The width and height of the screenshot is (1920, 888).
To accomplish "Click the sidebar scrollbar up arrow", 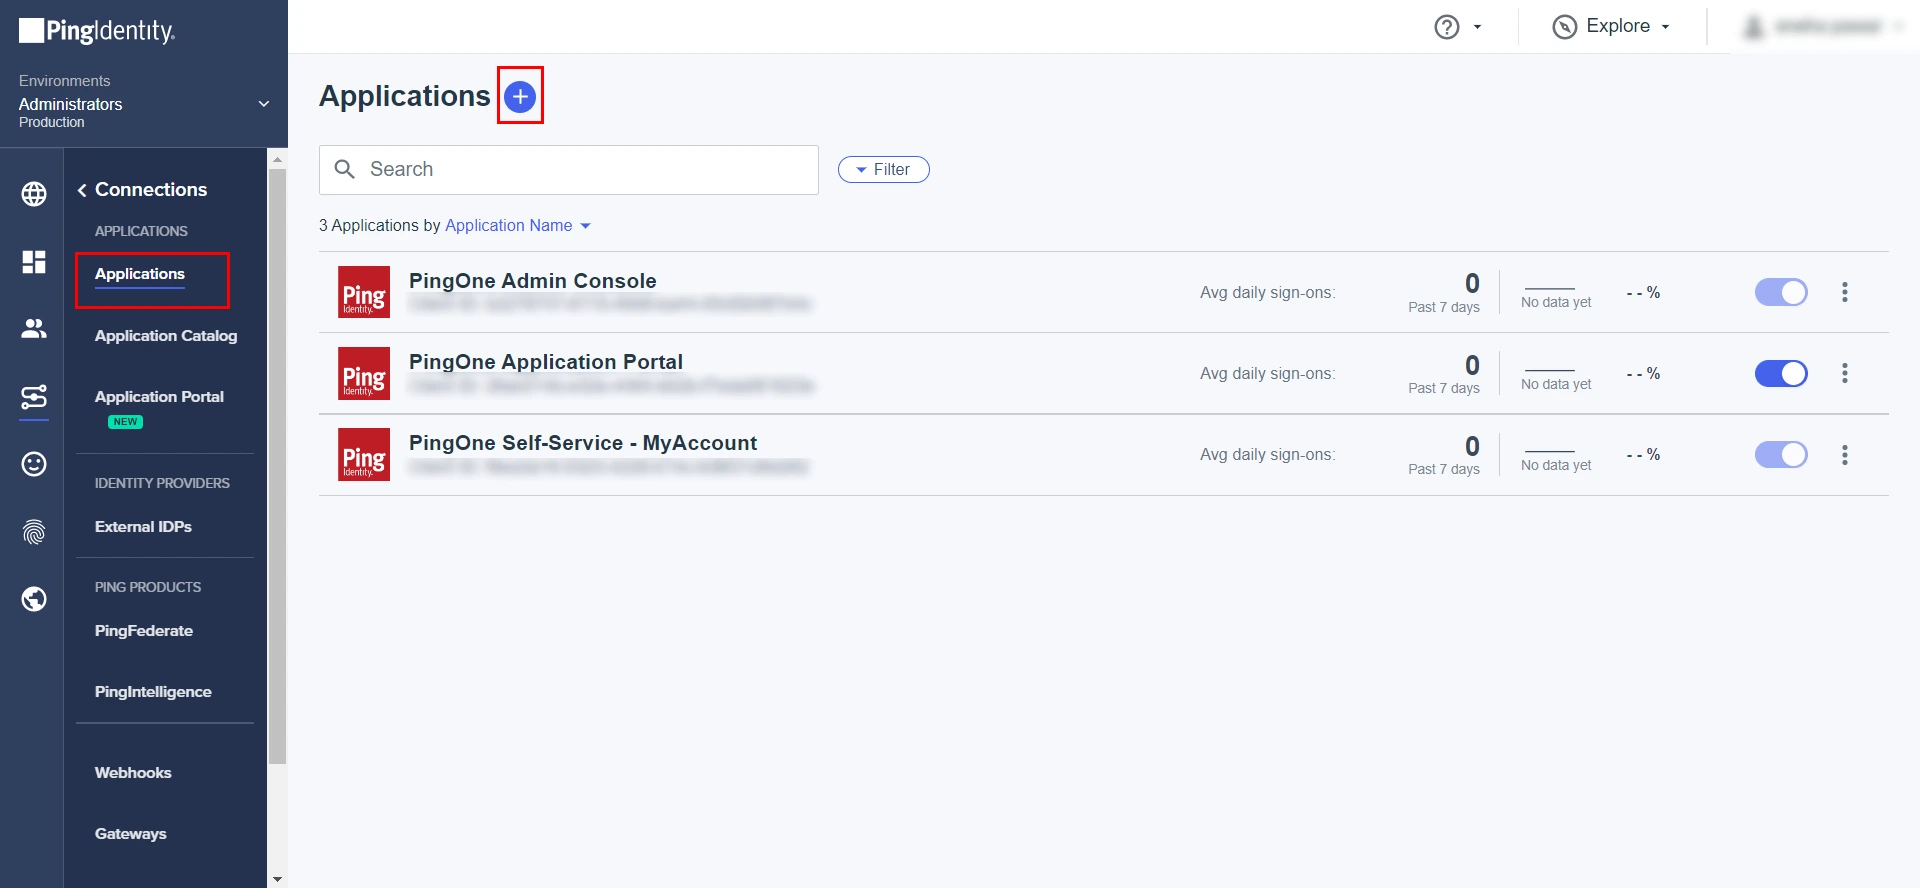I will click(277, 158).
